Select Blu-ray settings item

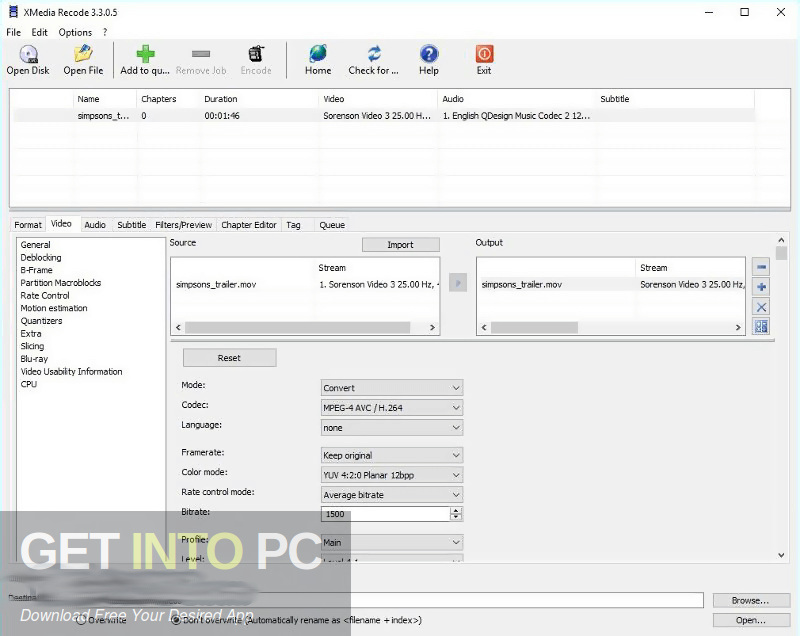pos(34,359)
